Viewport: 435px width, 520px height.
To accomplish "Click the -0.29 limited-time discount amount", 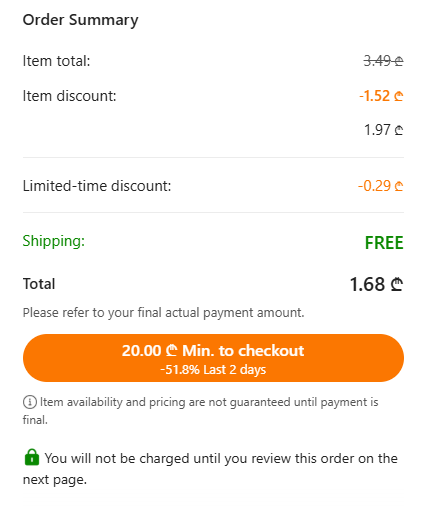I will pyautogui.click(x=380, y=186).
